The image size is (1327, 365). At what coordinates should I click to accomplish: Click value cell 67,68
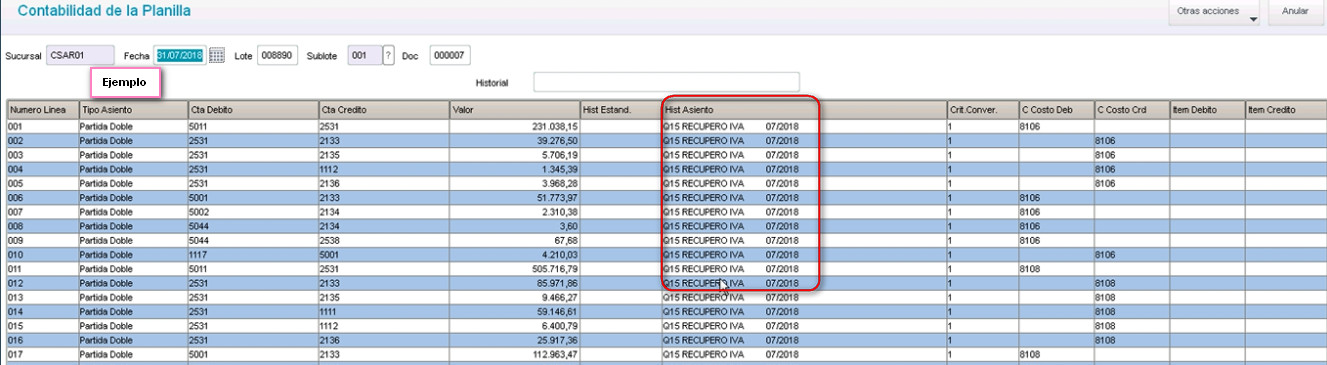pos(514,241)
